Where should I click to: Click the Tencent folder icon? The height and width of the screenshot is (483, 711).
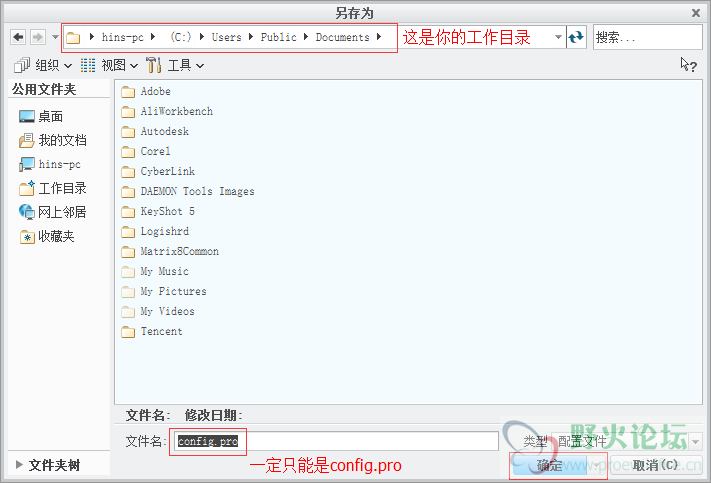[128, 332]
